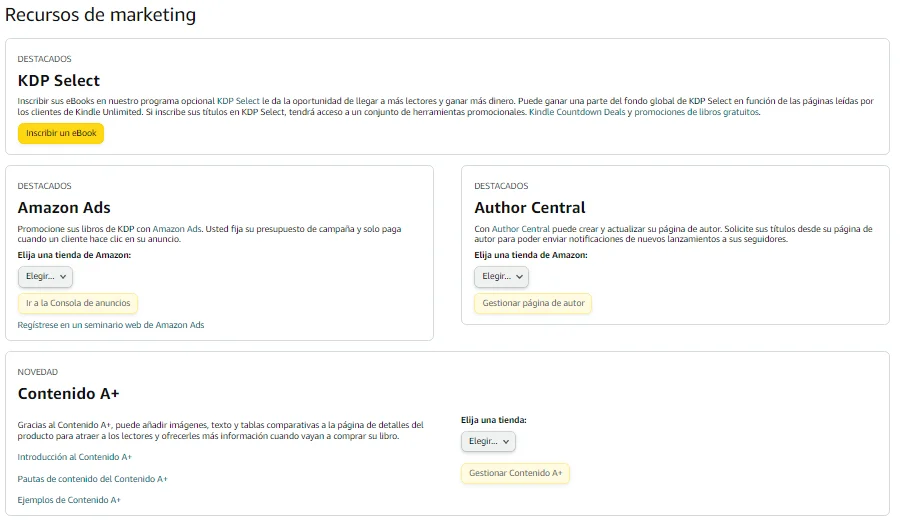Click DESTACADOS label above Amazon Ads
Screen dimensions: 902x522
click(45, 186)
